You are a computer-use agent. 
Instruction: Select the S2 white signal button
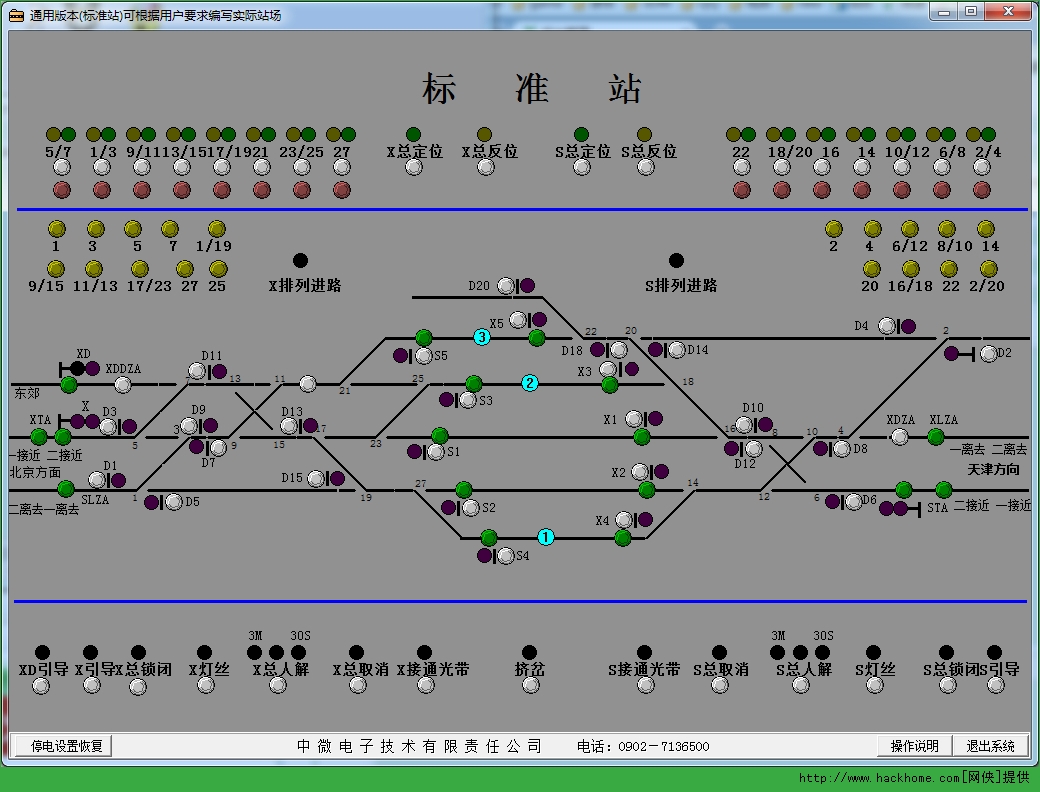(x=471, y=508)
